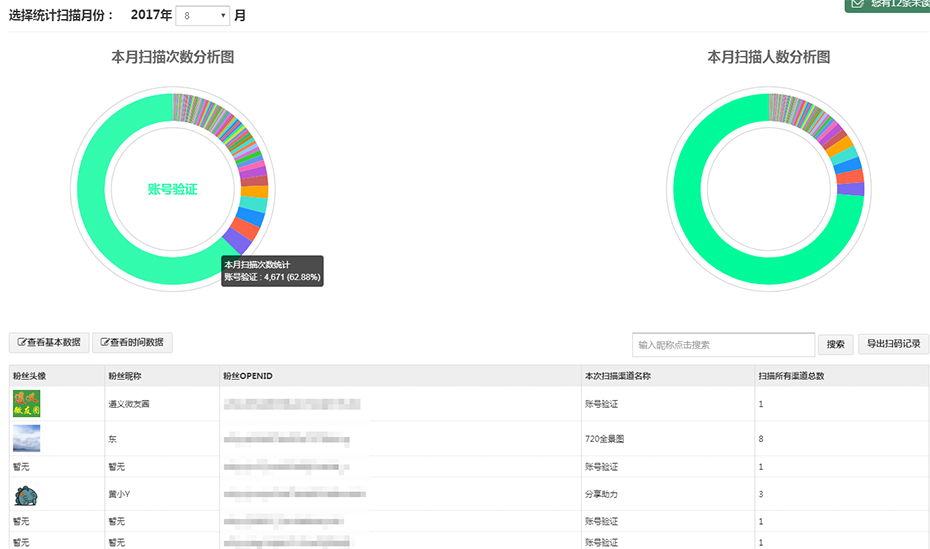Click the sky photo avatar of 东
Viewport: 930px width, 549px height.
[x=27, y=438]
